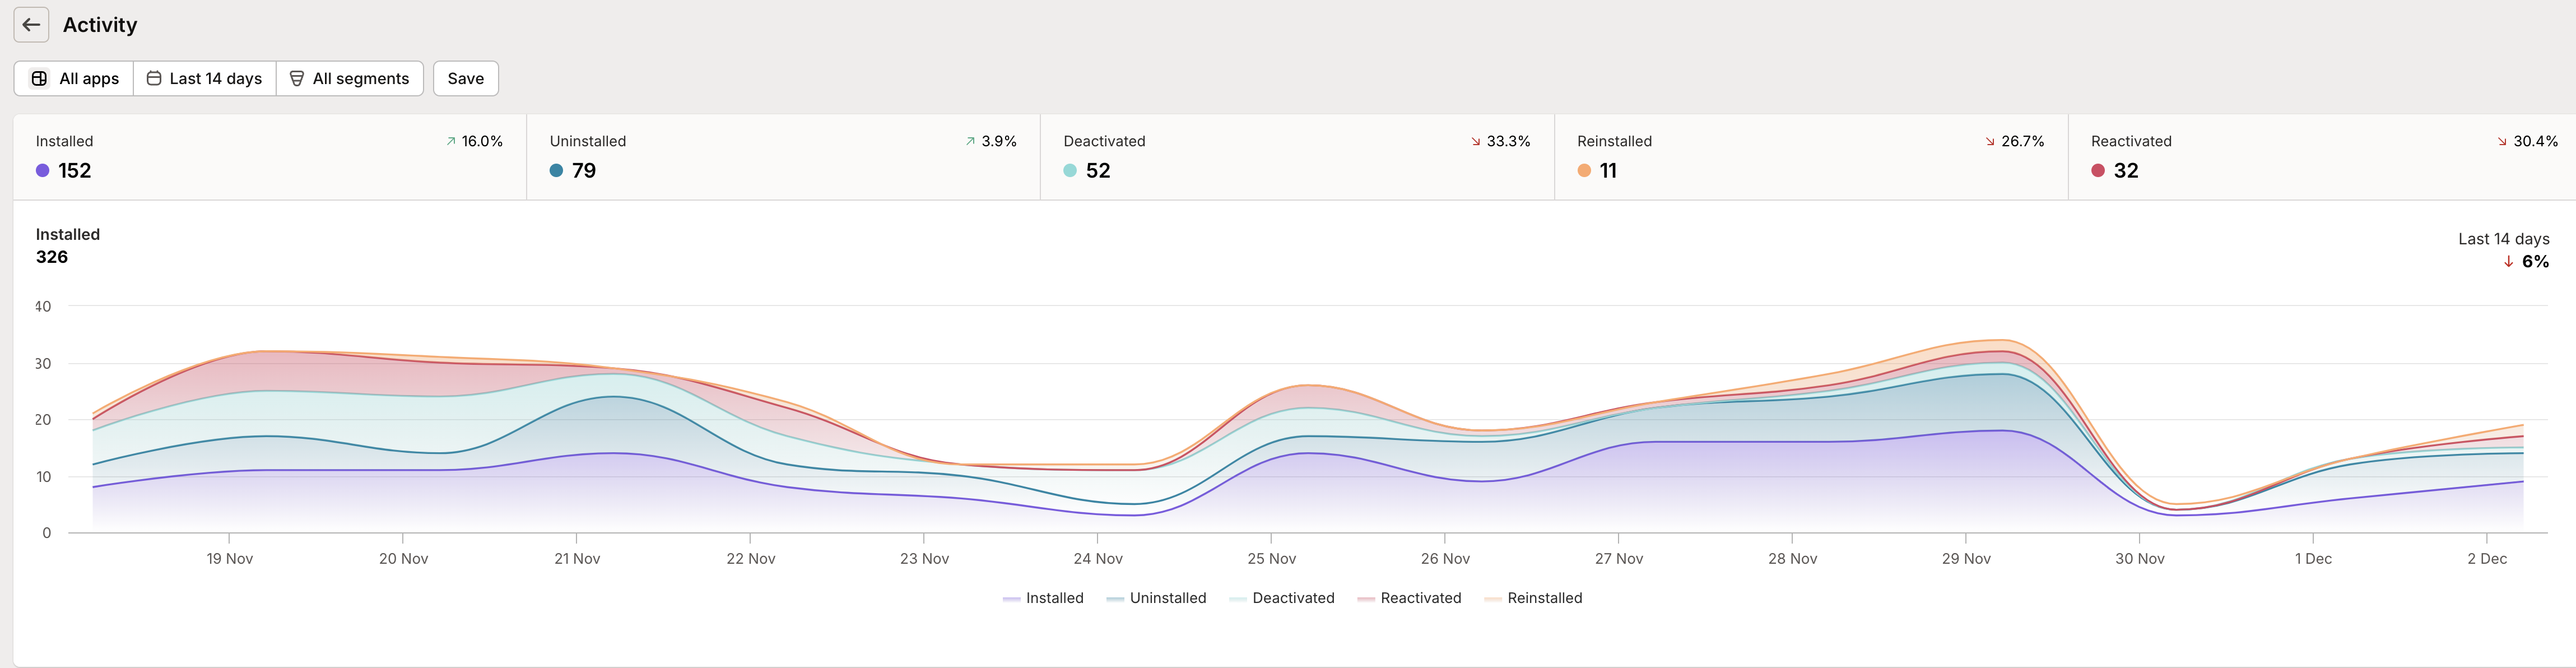The width and height of the screenshot is (2576, 668).
Task: Open the All apps dropdown
Action: [74, 78]
